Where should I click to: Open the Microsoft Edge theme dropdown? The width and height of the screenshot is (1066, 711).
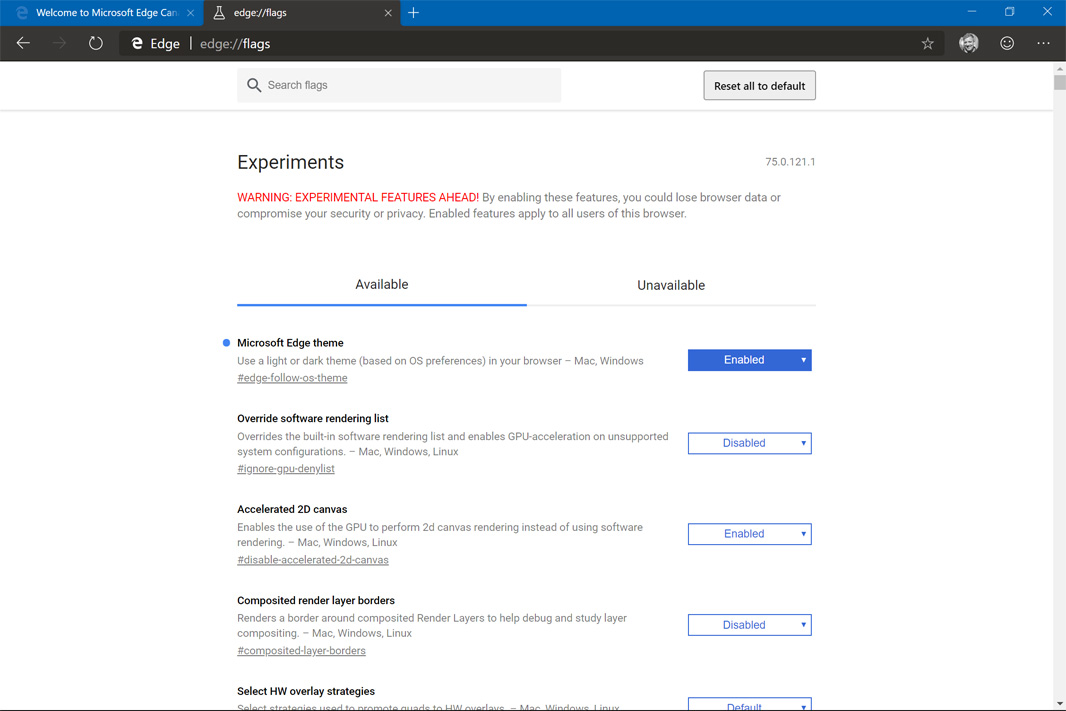[749, 360]
